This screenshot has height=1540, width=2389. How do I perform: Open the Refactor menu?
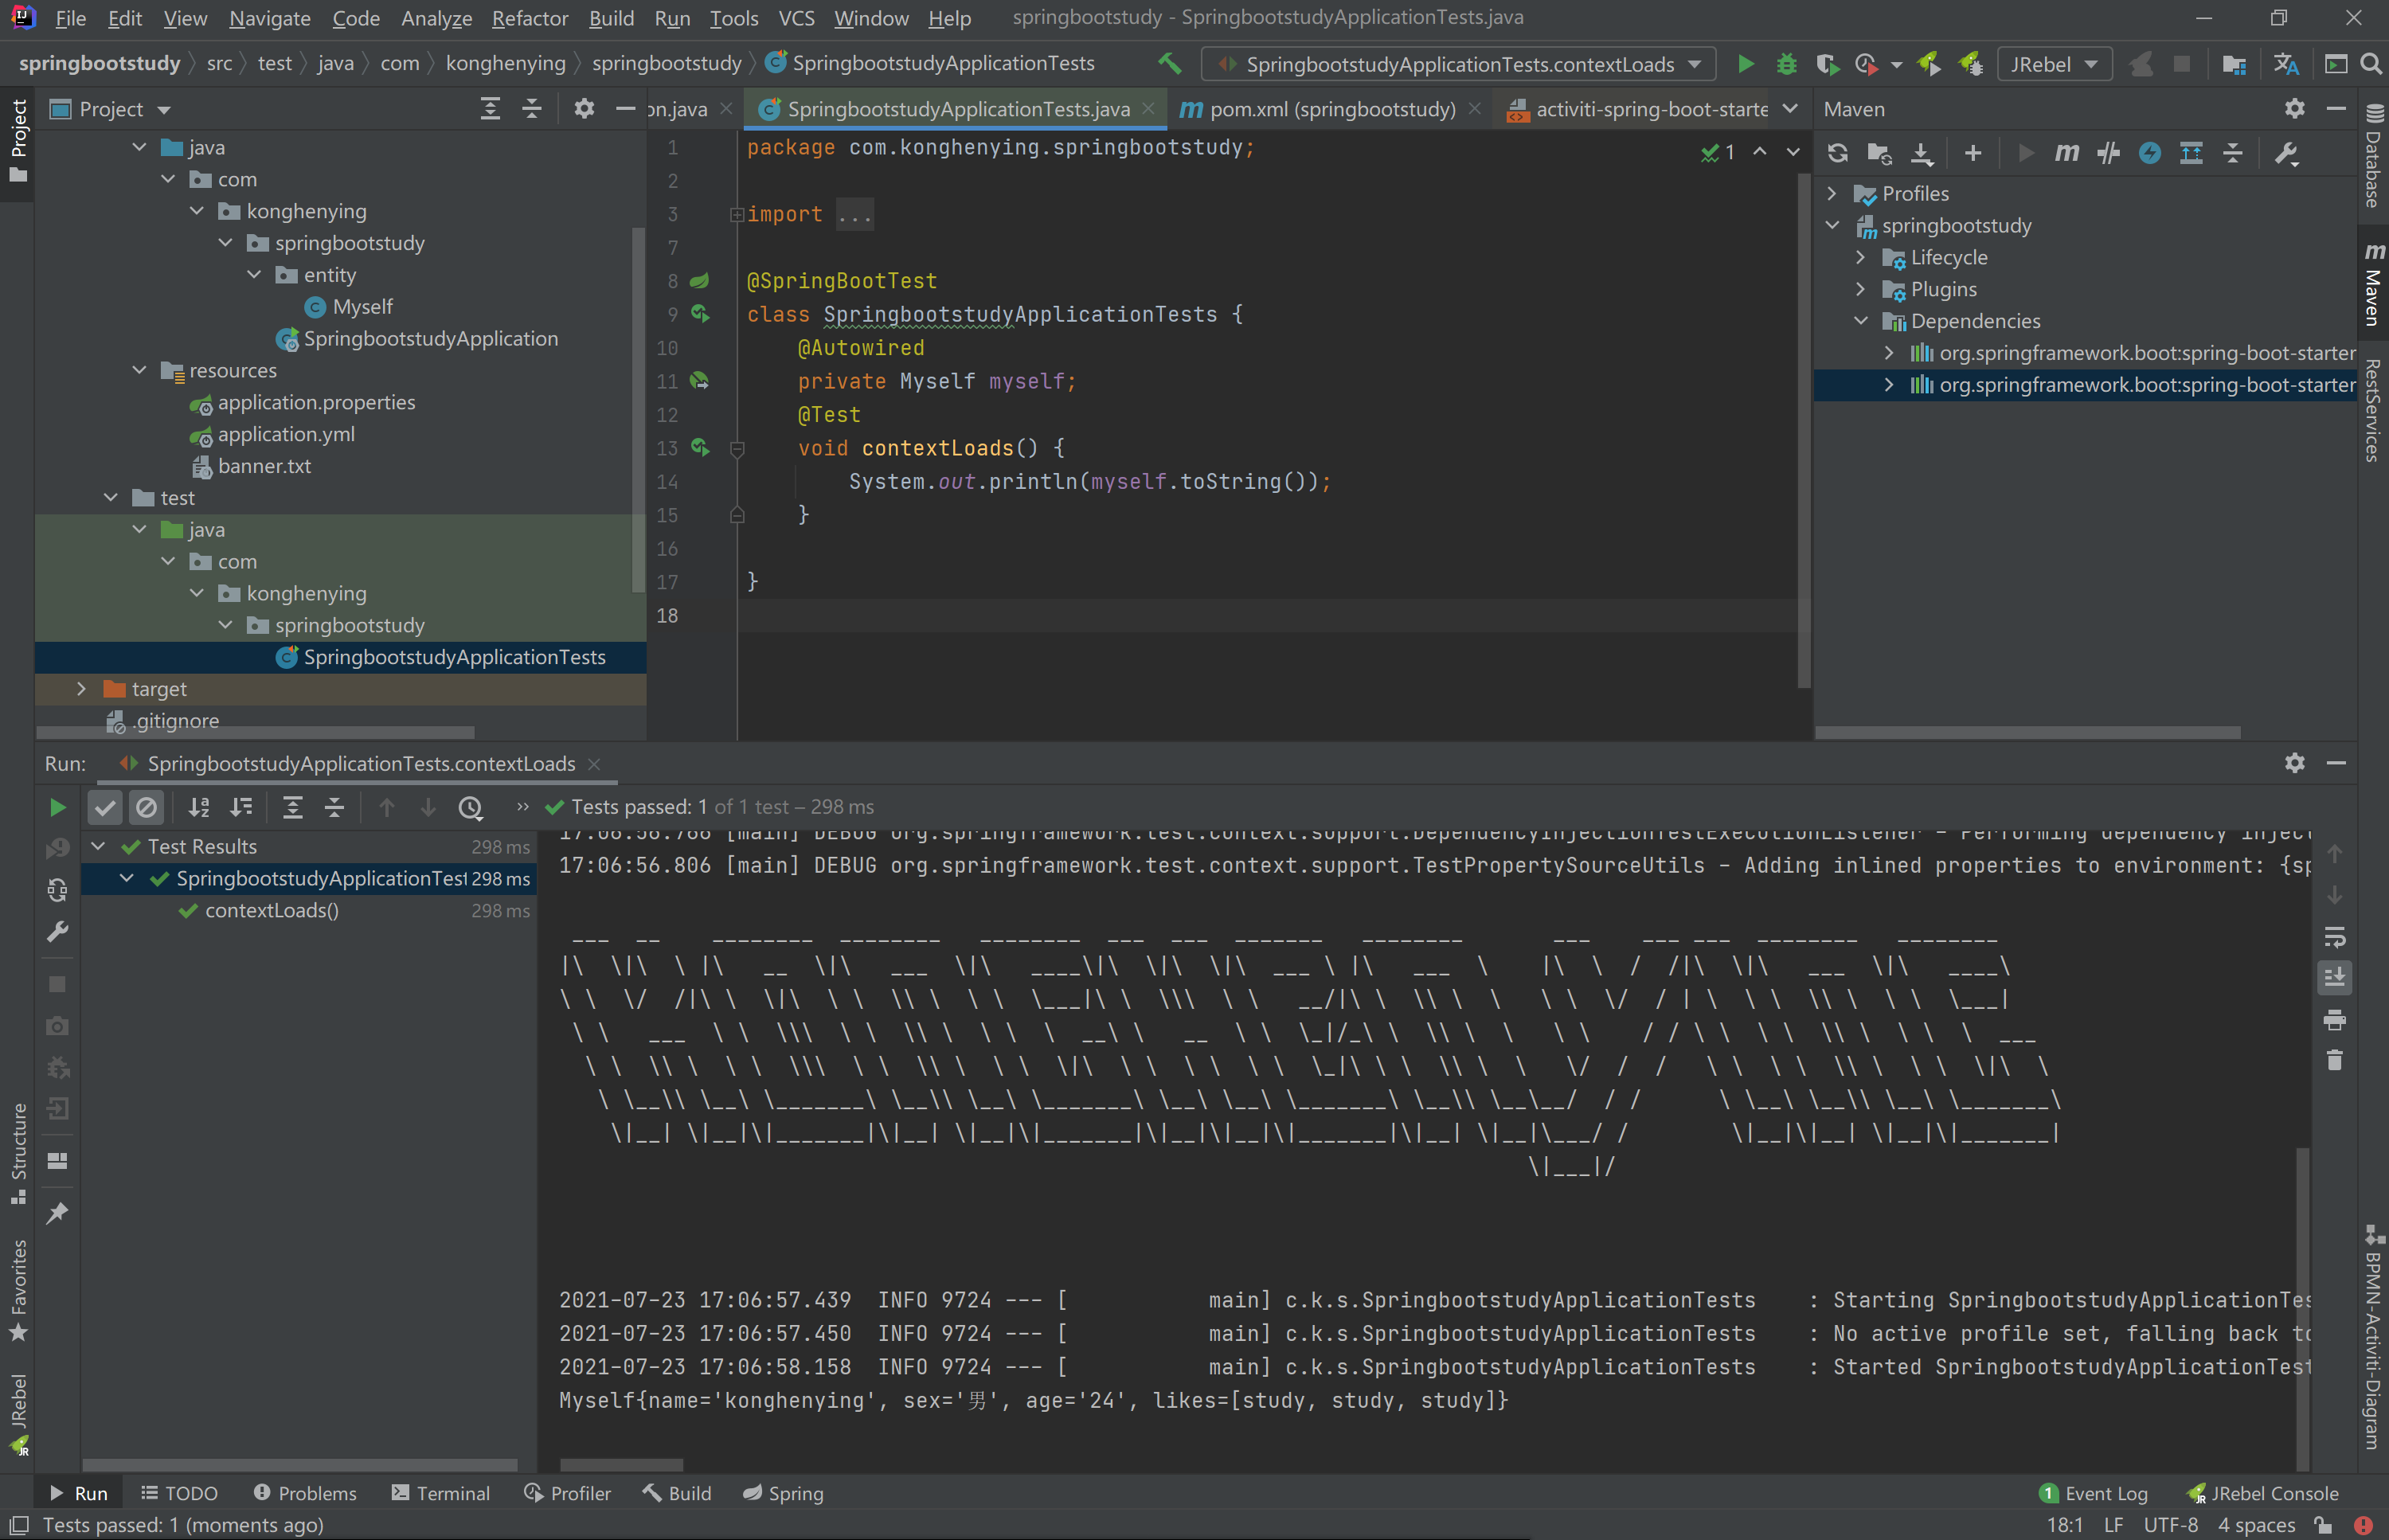tap(529, 18)
